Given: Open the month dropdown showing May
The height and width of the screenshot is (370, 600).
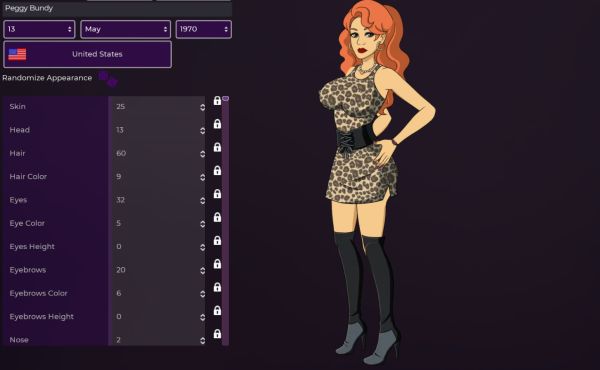Looking at the screenshot, I should [x=126, y=29].
